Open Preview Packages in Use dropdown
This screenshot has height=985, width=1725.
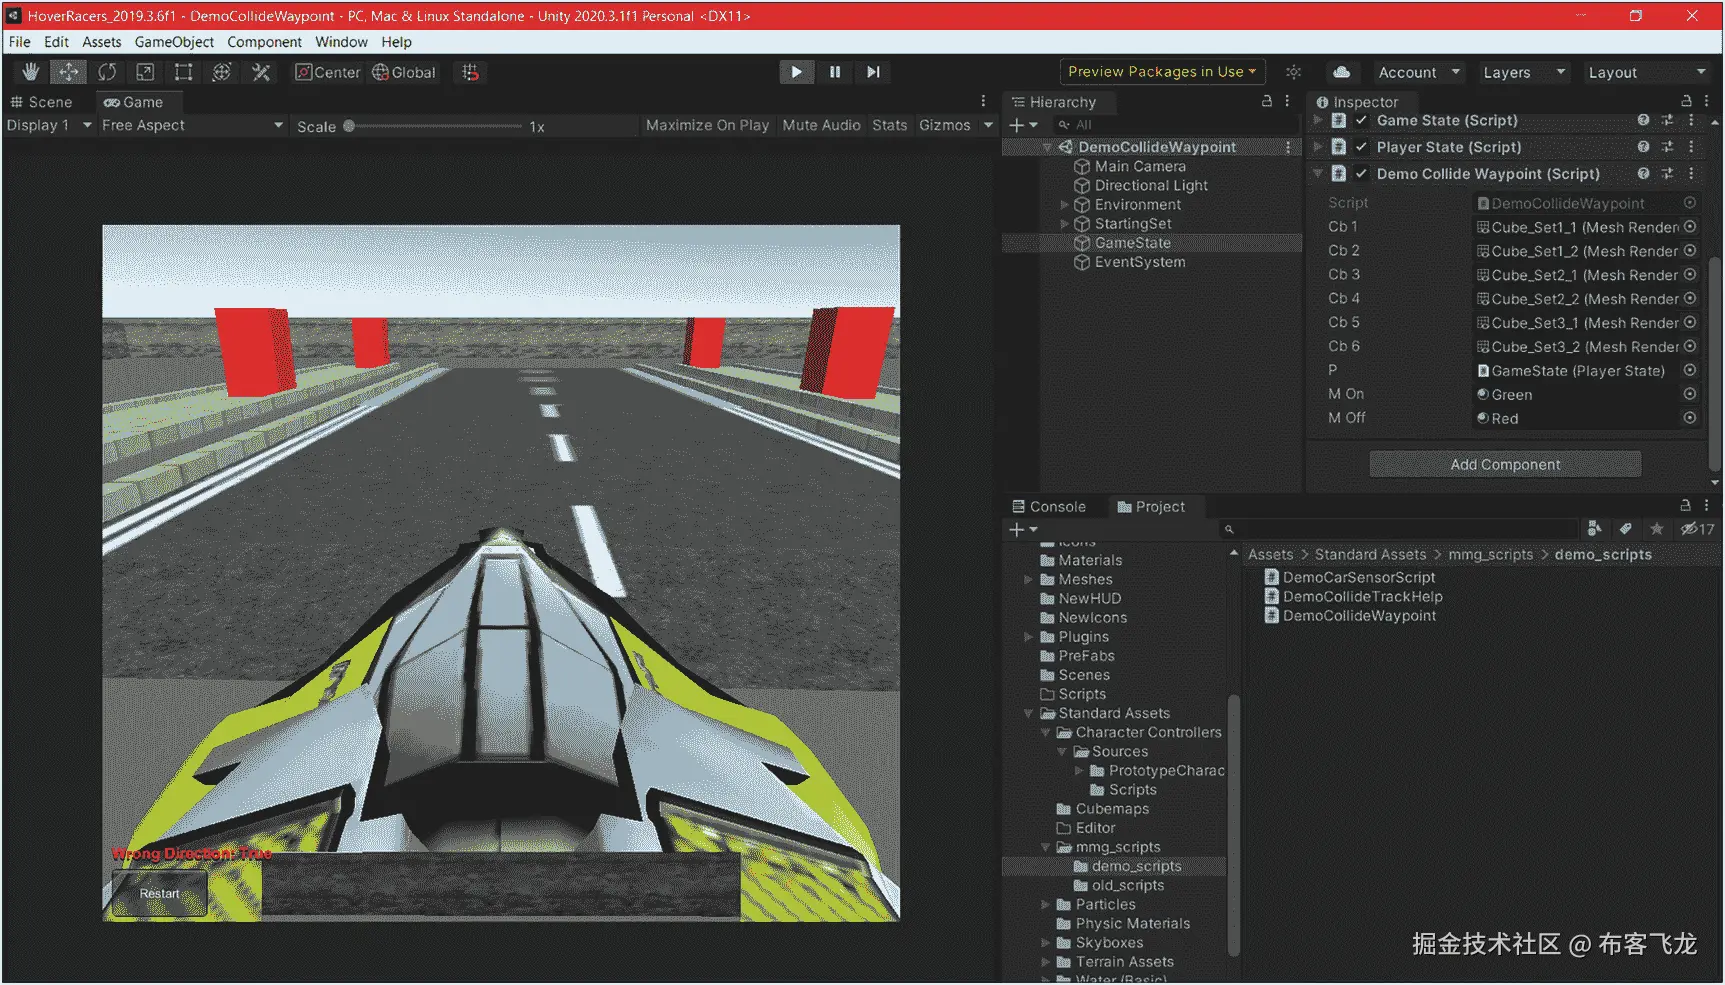click(x=1162, y=72)
